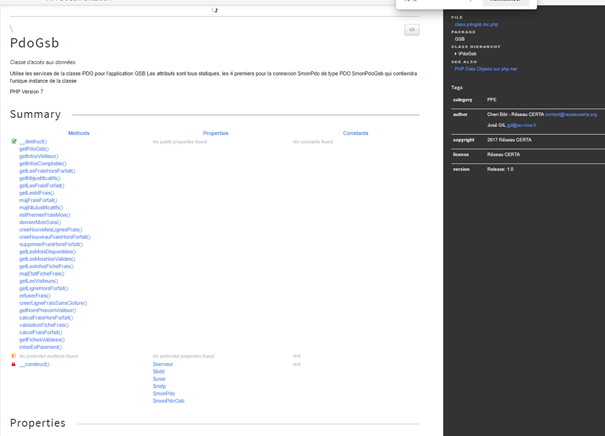This screenshot has height=436, width=605.
Task: Click the green public visibility icon
Action: [x=14, y=141]
